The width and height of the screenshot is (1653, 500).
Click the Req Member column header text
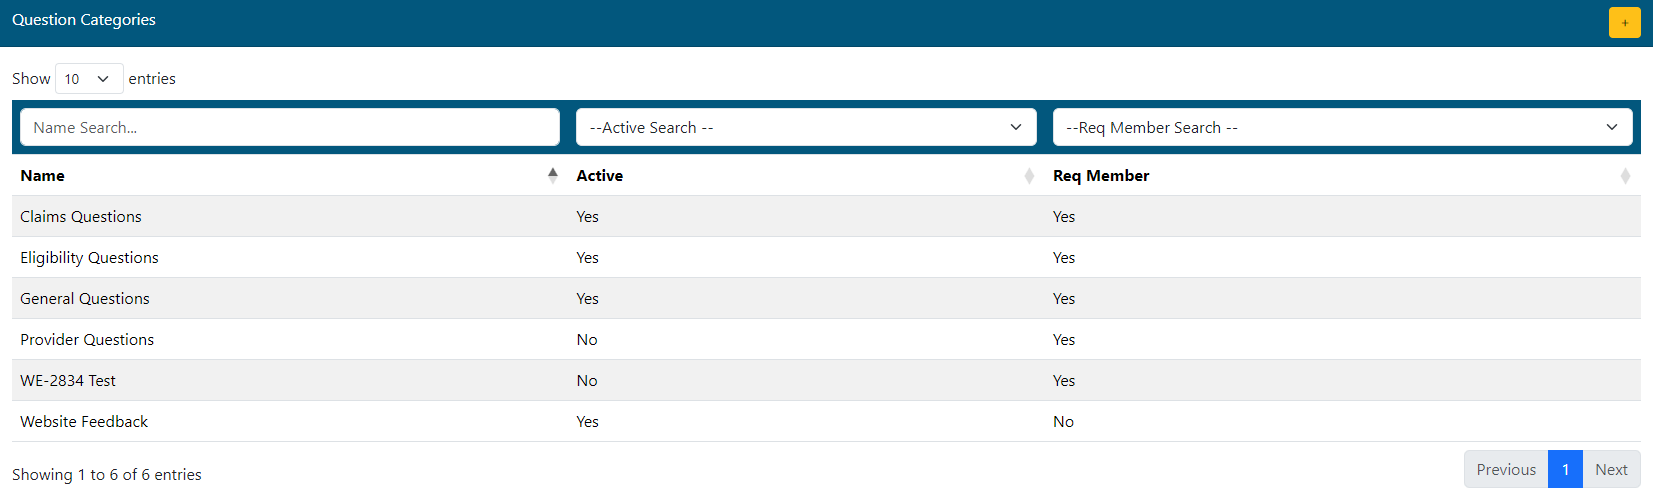(x=1100, y=176)
